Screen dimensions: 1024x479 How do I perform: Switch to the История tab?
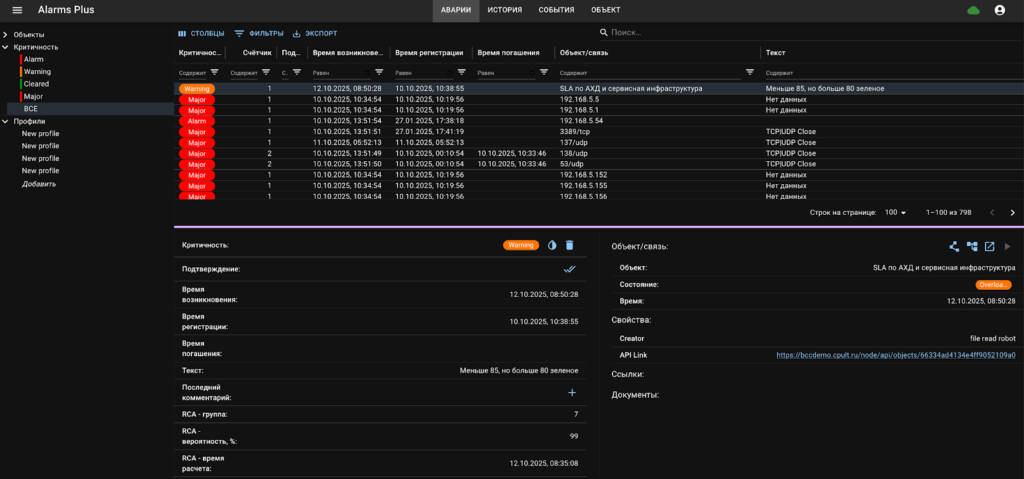pos(504,10)
